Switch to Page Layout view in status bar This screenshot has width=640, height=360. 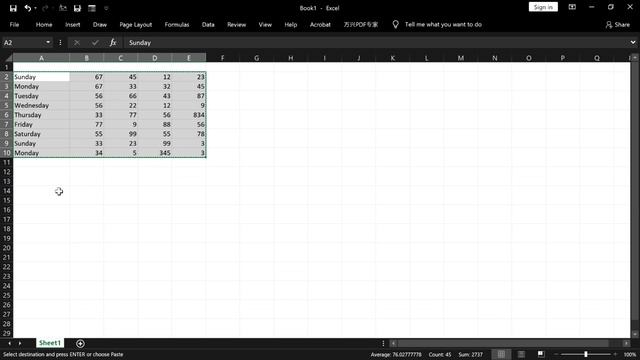pos(521,354)
